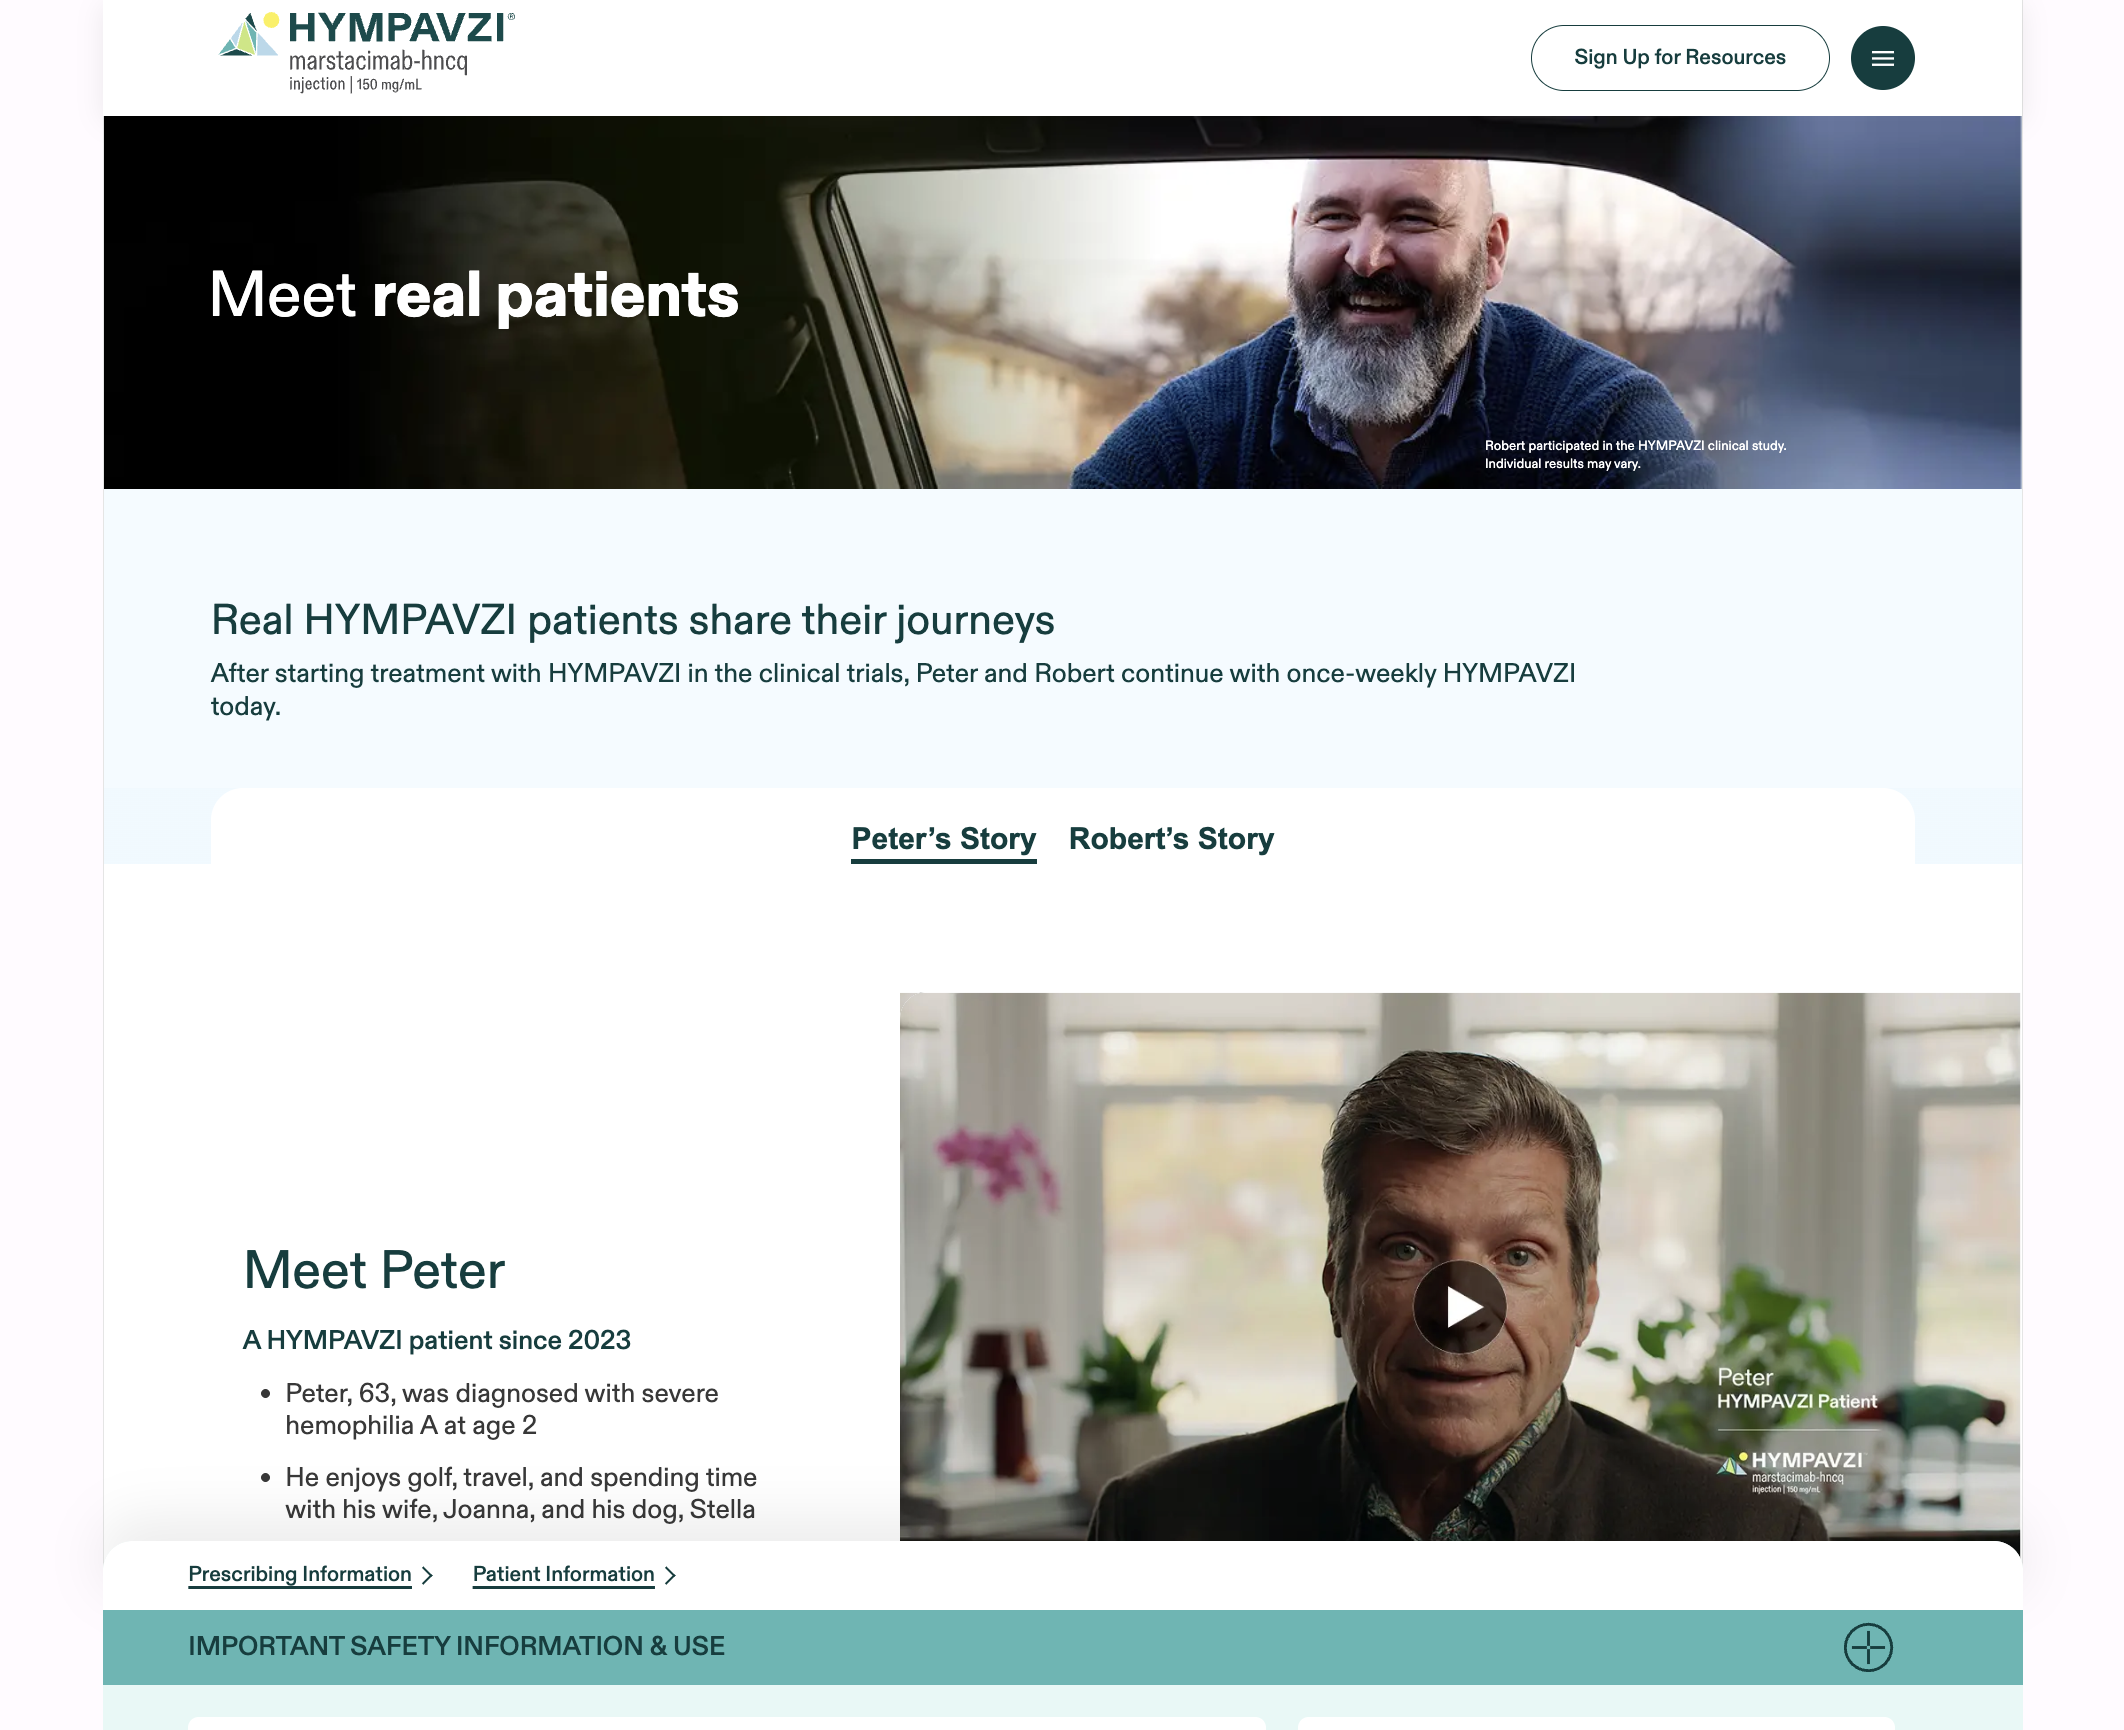Click Sign Up for Resources button

tap(1679, 58)
